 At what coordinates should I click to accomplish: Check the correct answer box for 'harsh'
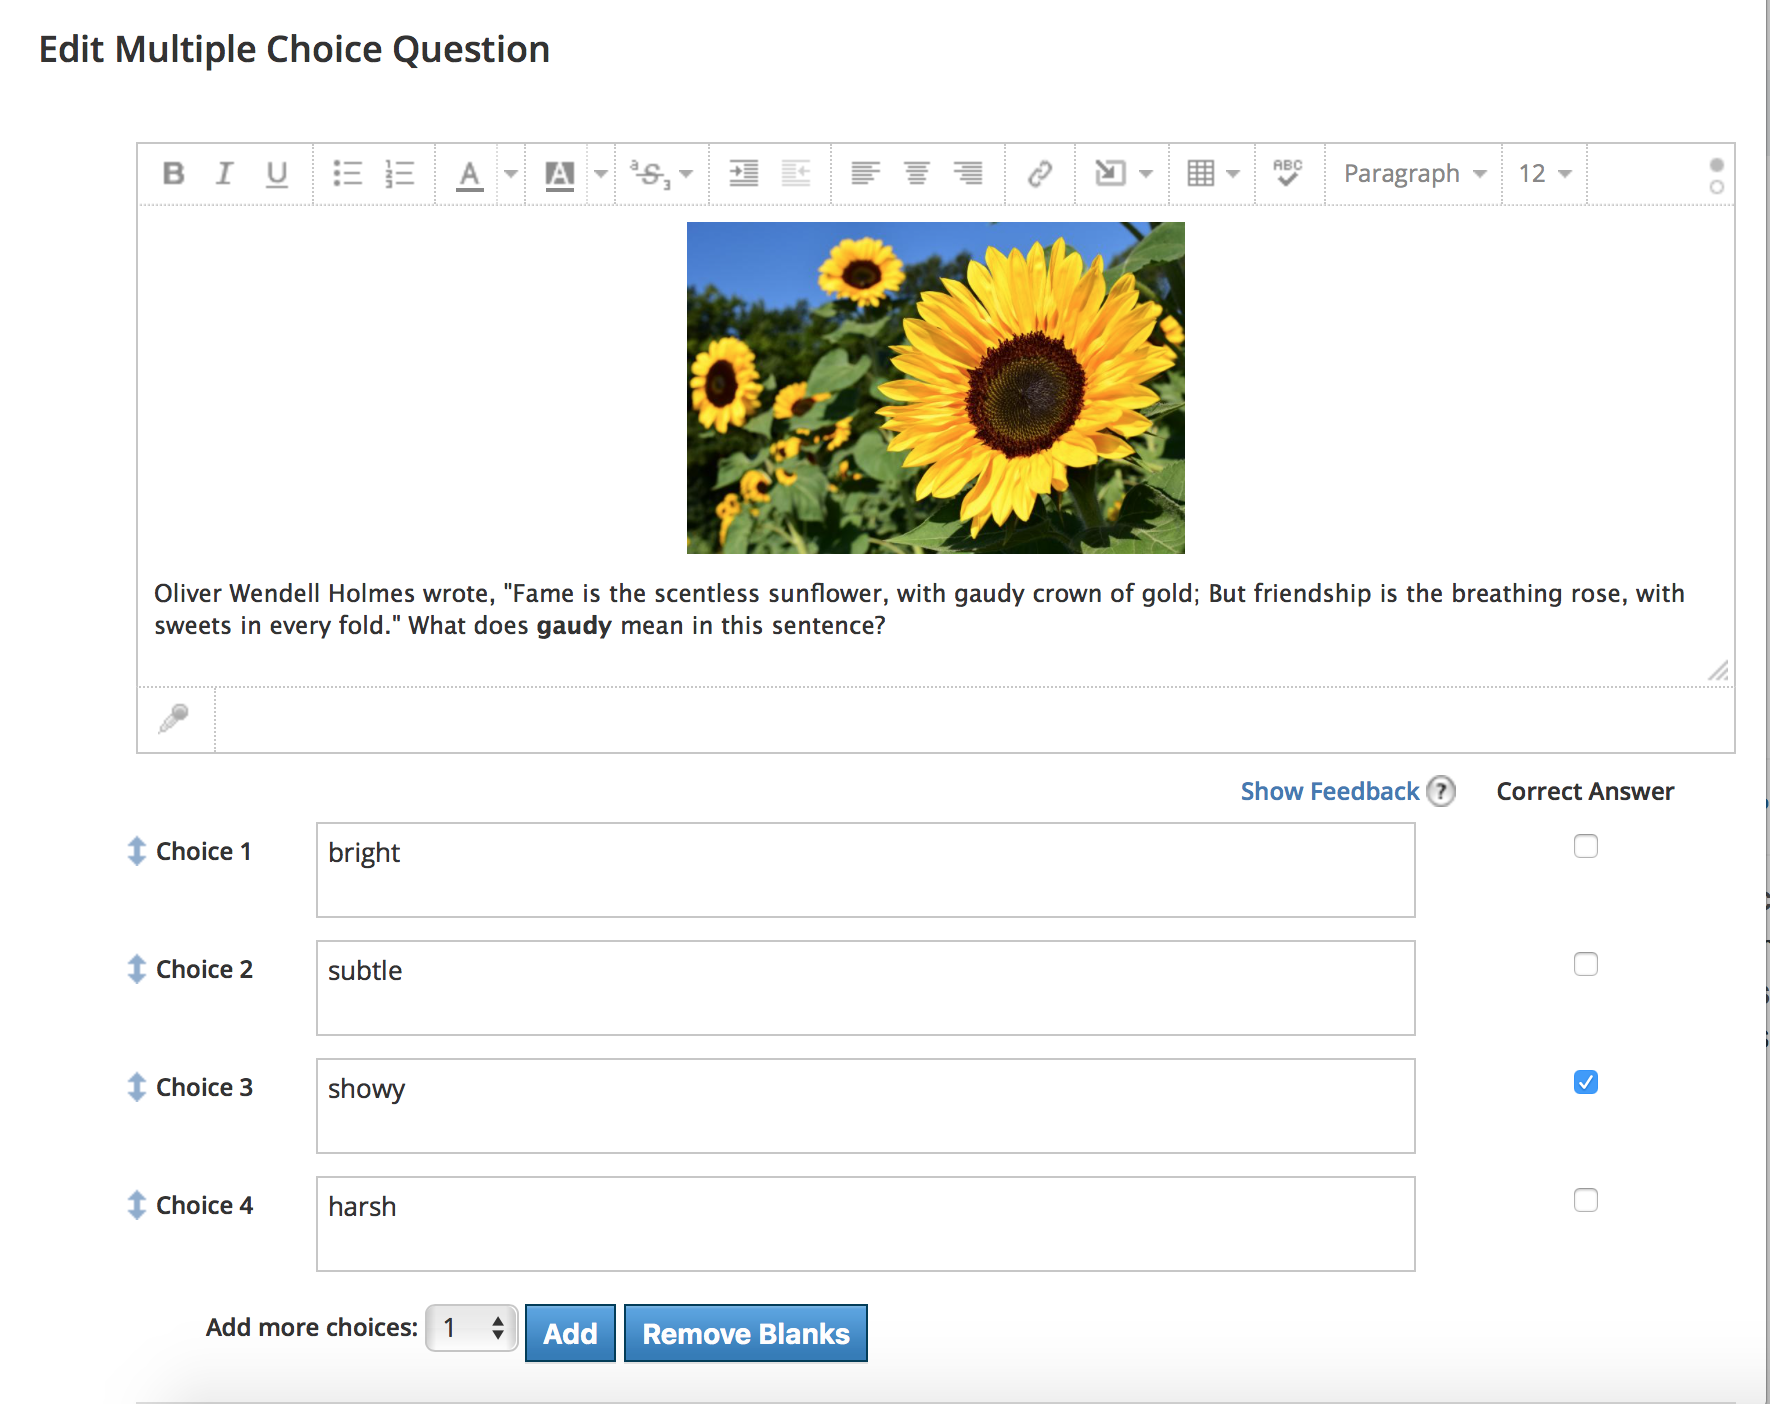click(x=1585, y=1200)
